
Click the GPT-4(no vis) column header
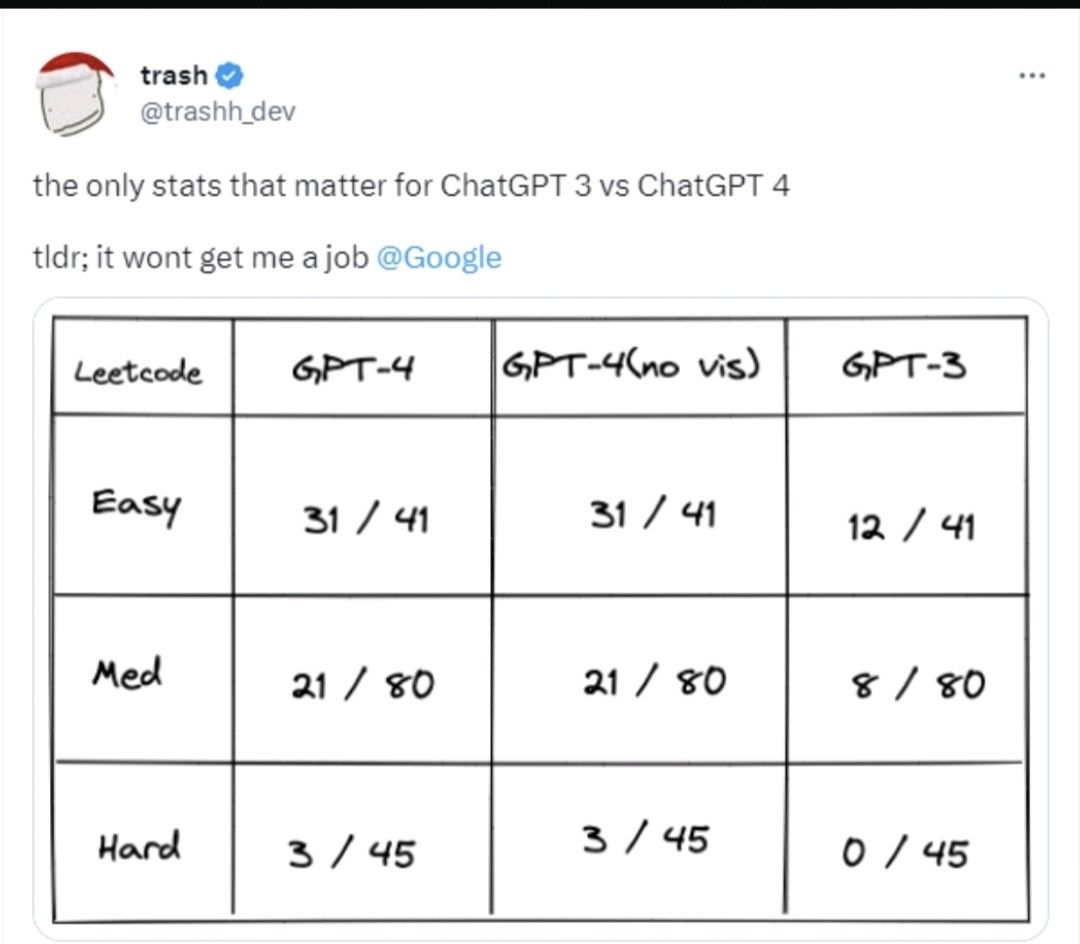click(x=631, y=366)
